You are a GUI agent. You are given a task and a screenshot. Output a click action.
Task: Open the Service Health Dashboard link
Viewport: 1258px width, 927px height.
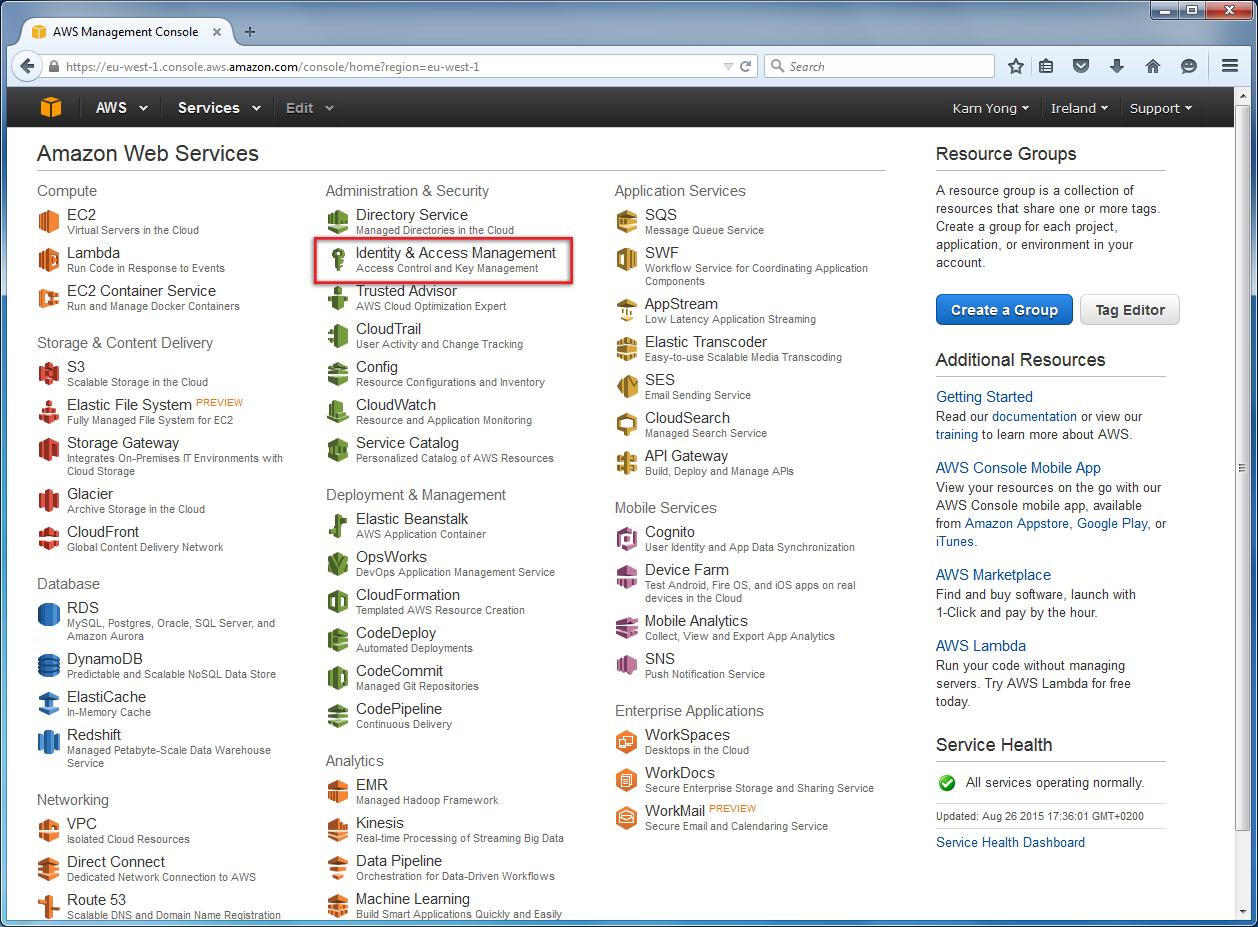pos(1010,842)
